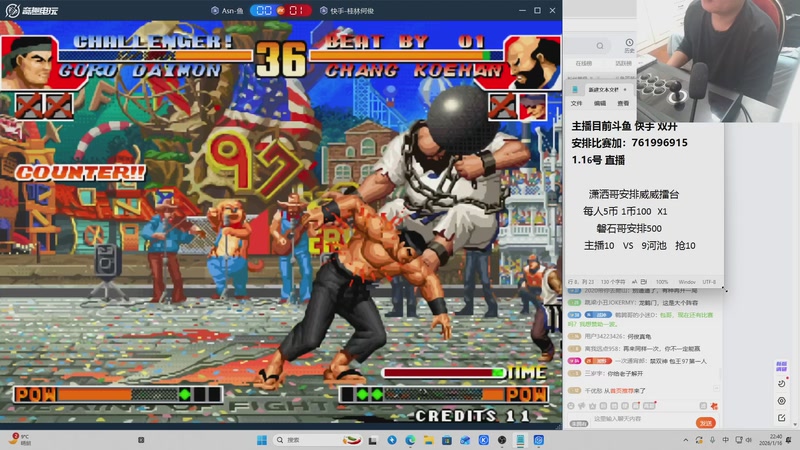Open the 历史 history clock icon

[630, 45]
